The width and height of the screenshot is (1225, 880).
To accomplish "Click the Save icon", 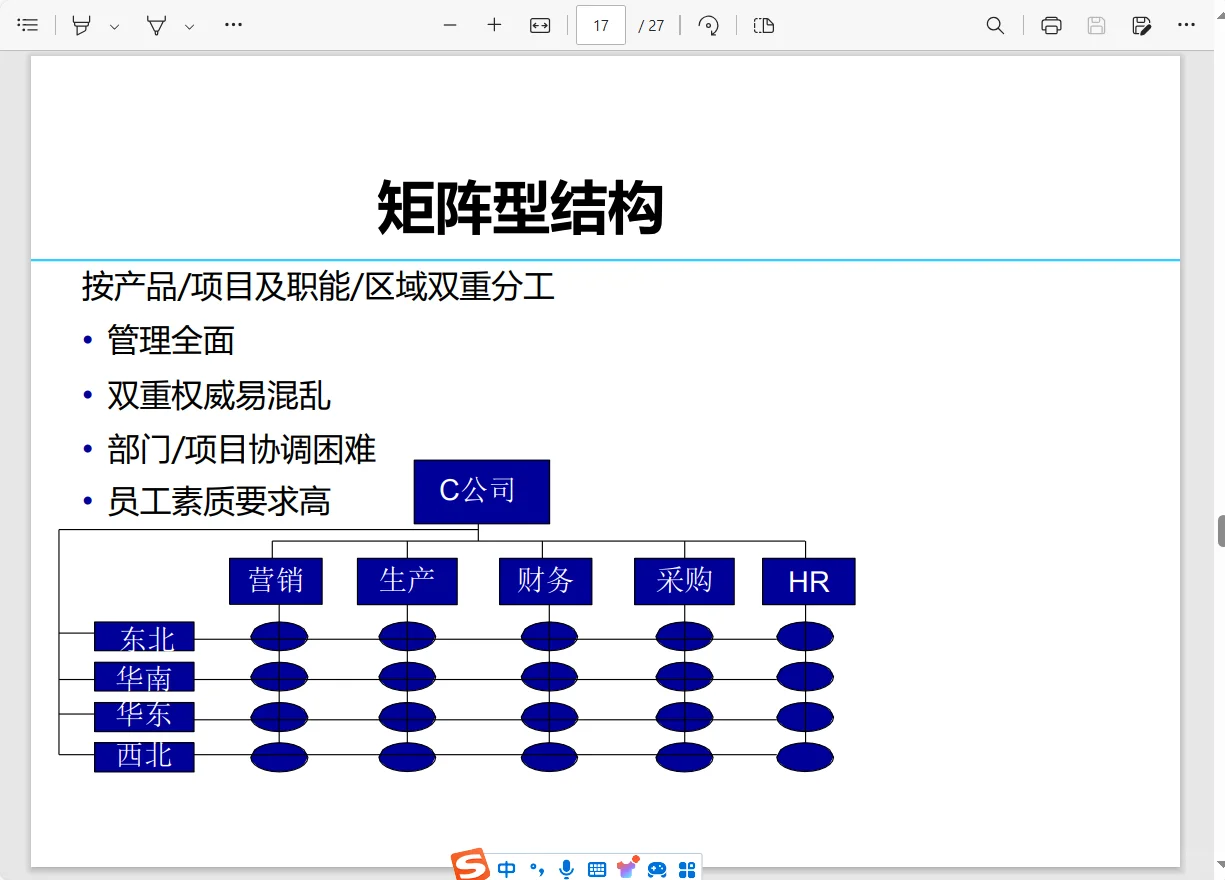I will click(x=1097, y=25).
